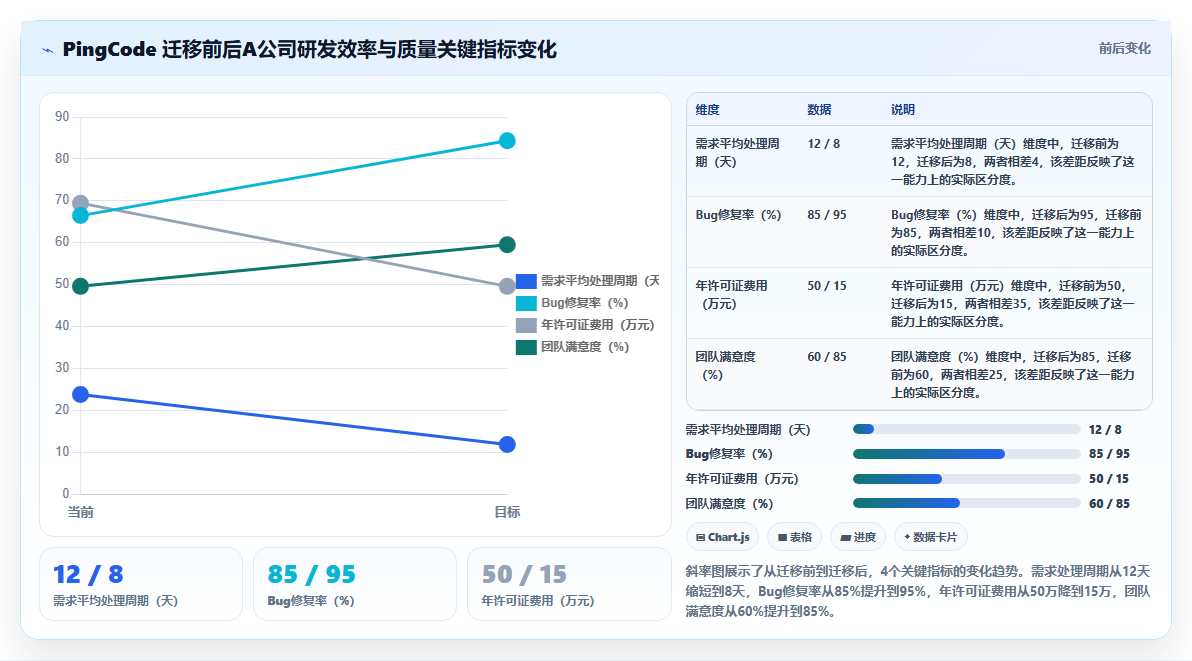Viewport: 1192px width, 661px height.
Task: Click the 50 / 15 data card
Action: tap(569, 584)
